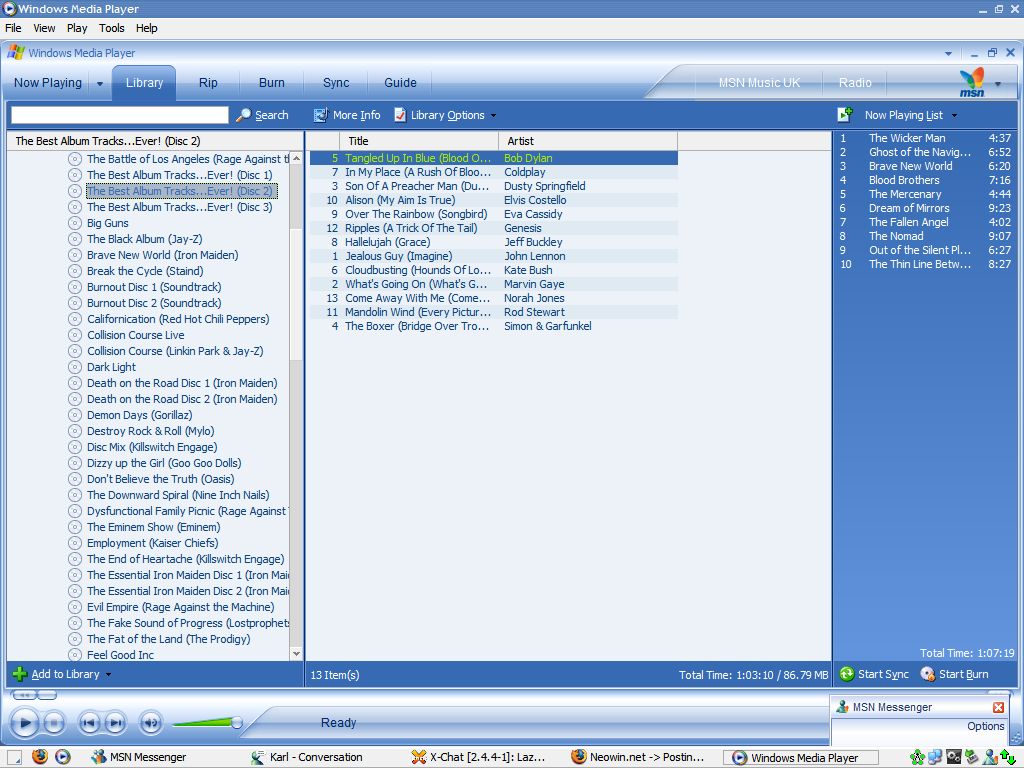The height and width of the screenshot is (768, 1024).
Task: Select Hallelujah (Grace) track row
Action: (x=494, y=242)
